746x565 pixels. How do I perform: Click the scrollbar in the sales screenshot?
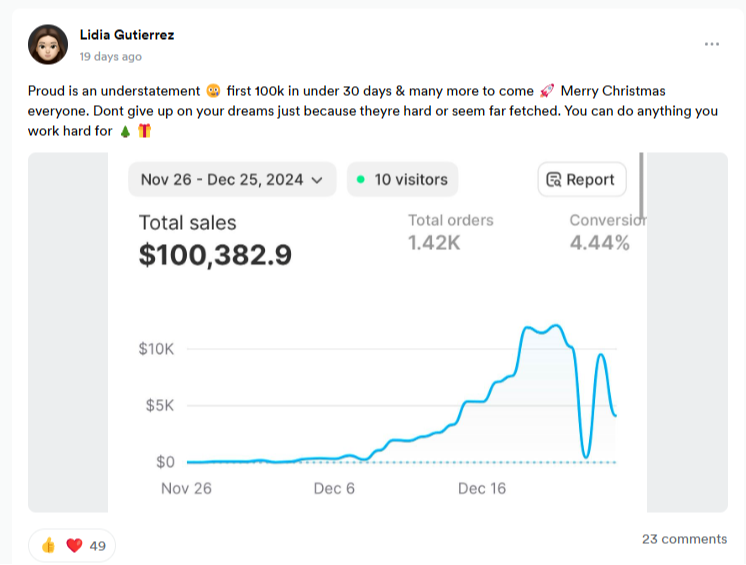tap(641, 185)
